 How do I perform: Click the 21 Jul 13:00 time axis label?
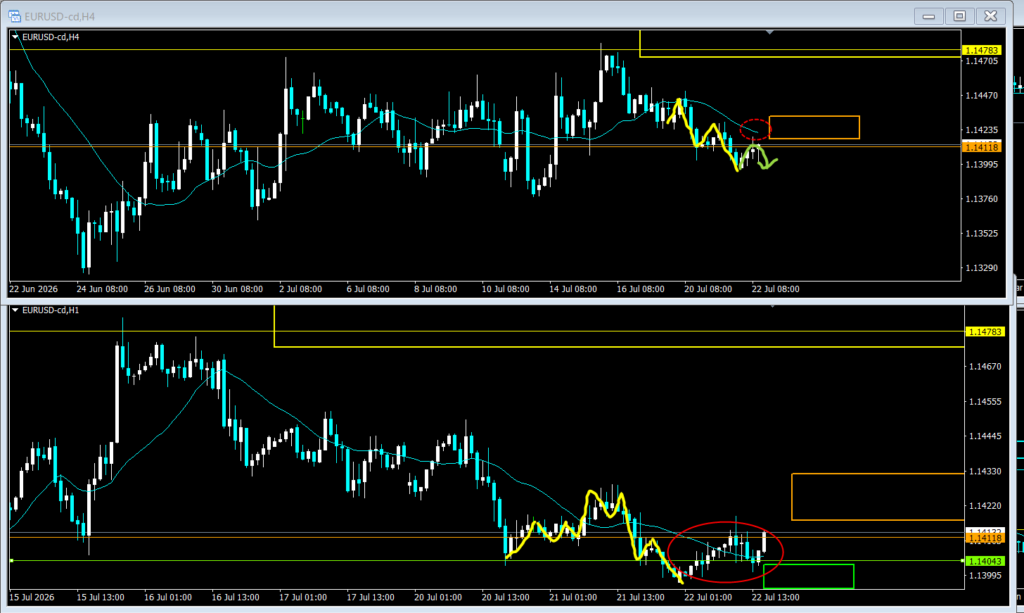tap(641, 597)
